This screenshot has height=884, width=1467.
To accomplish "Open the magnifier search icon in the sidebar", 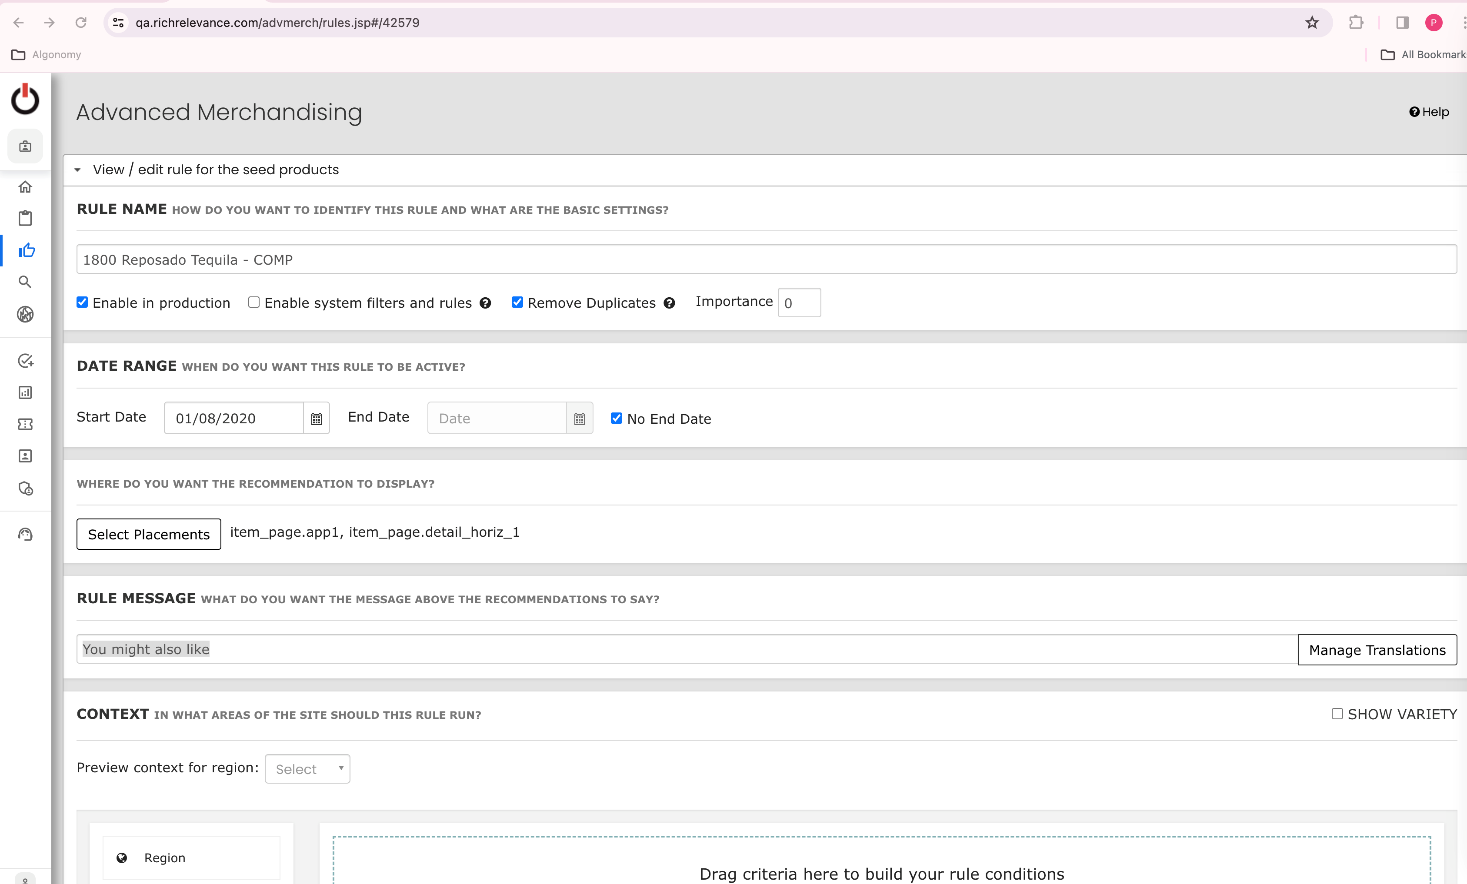I will coord(25,282).
